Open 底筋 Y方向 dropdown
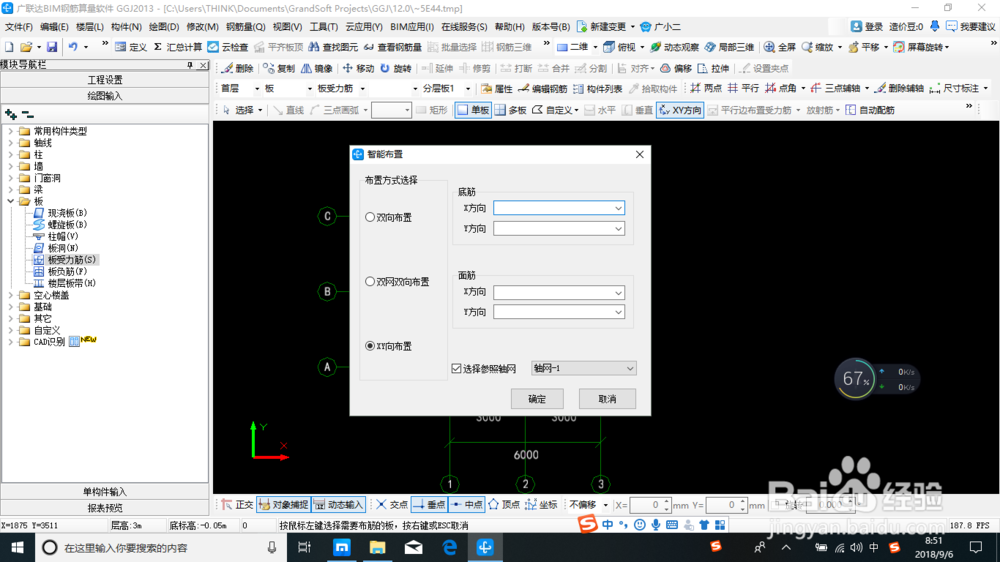The width and height of the screenshot is (1000, 562). [618, 228]
